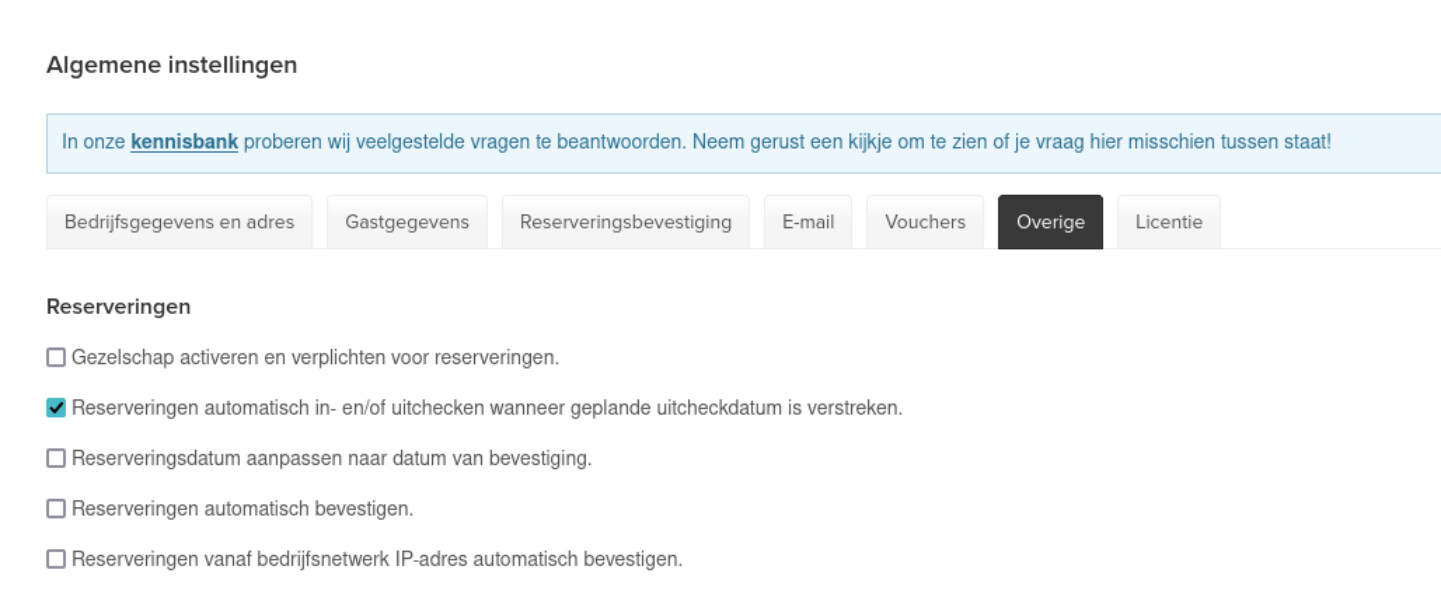The image size is (1441, 594).
Task: Check the Reserveringen automatisch bevestigen box
Action: [56, 509]
